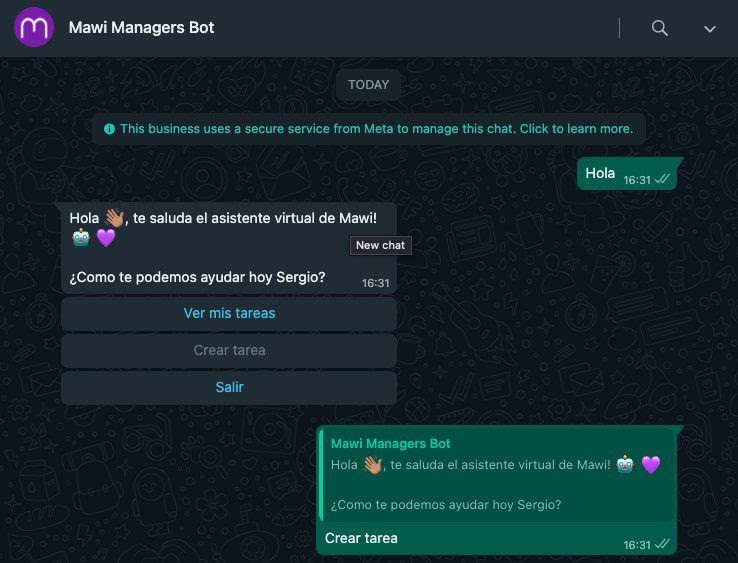
Task: Open the Mawi Managers Bot profile avatar
Action: pos(34,27)
